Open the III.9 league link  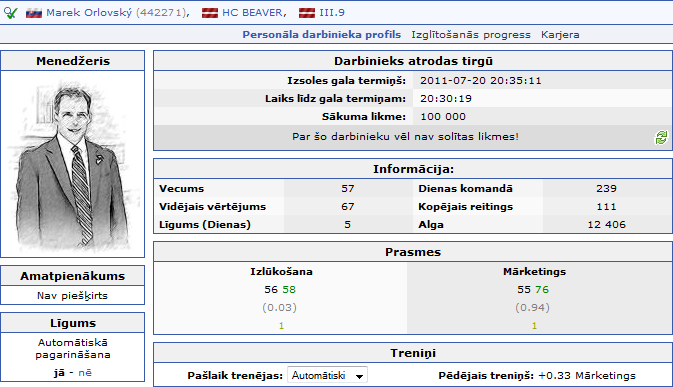(x=332, y=13)
